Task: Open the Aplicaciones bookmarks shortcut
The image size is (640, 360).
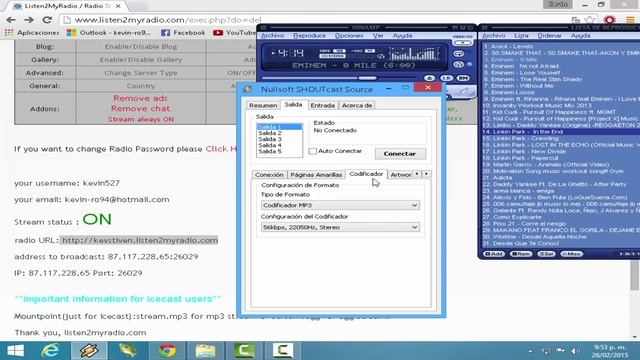Action: (32, 33)
